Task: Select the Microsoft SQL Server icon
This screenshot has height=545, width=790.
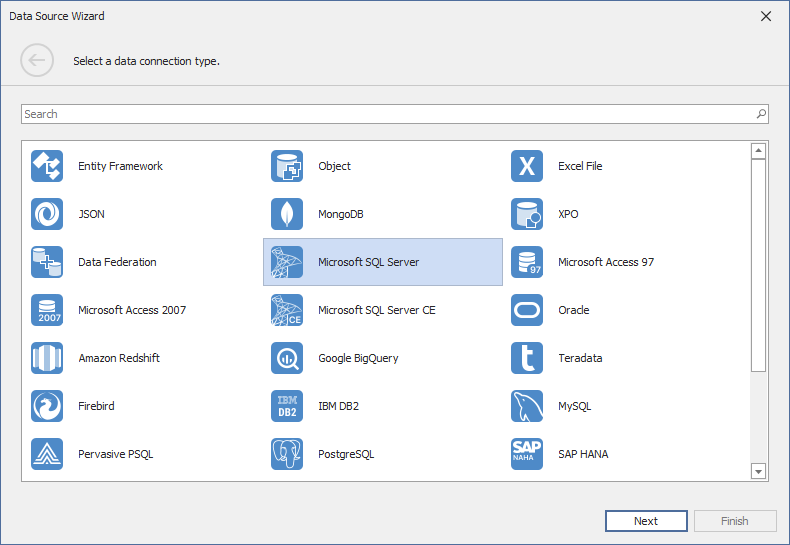Action: click(x=287, y=262)
